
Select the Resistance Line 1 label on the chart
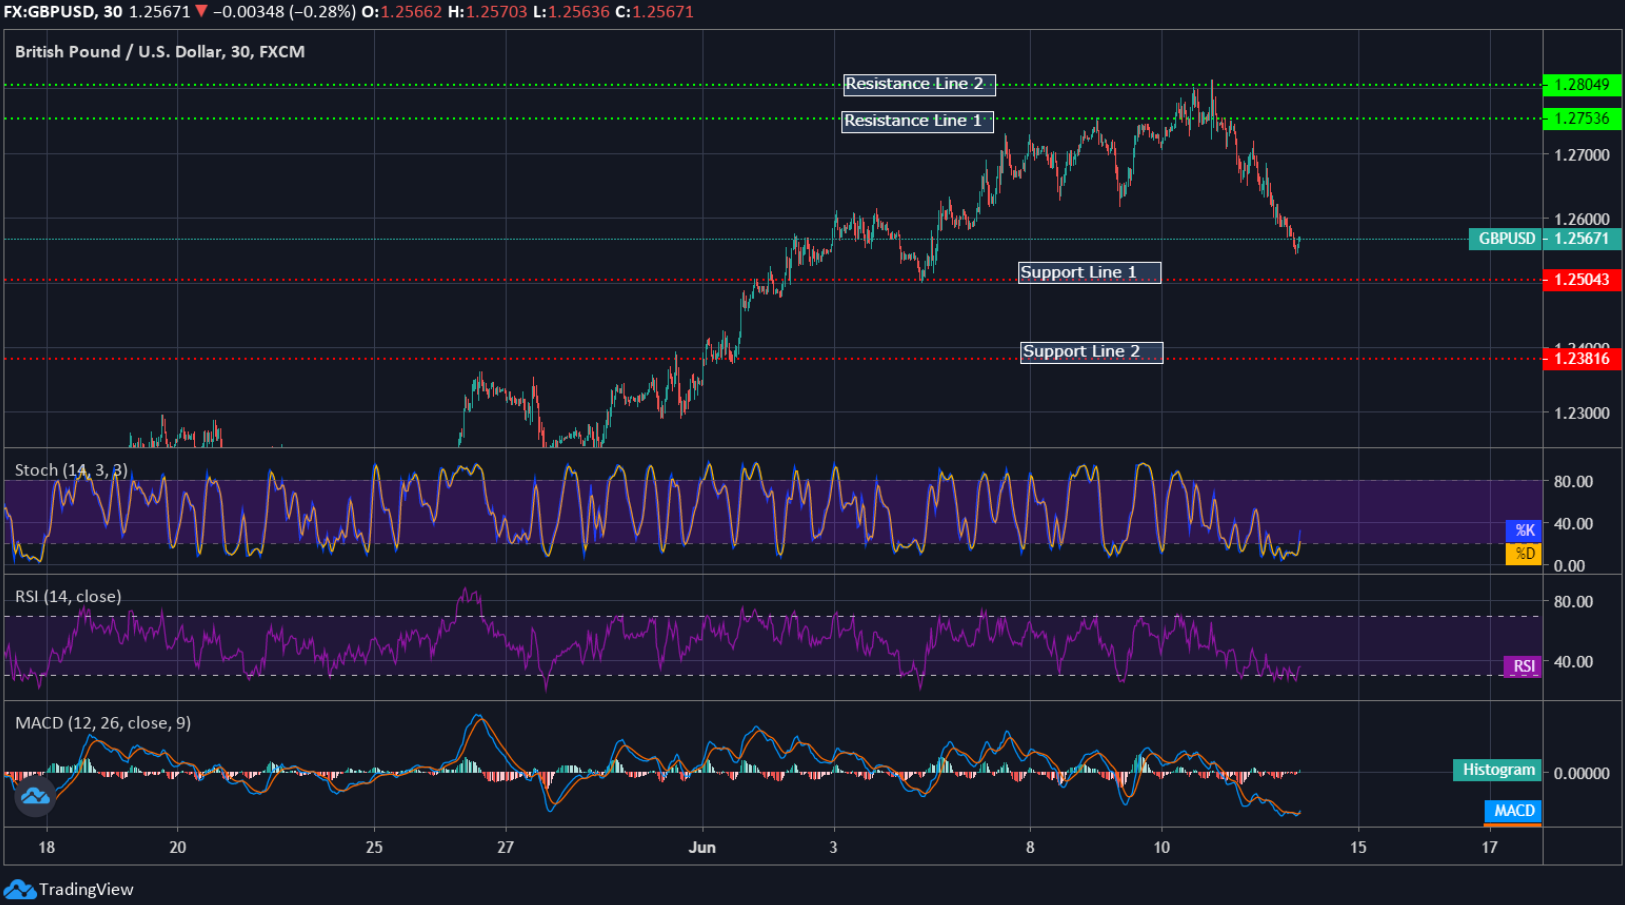point(916,121)
